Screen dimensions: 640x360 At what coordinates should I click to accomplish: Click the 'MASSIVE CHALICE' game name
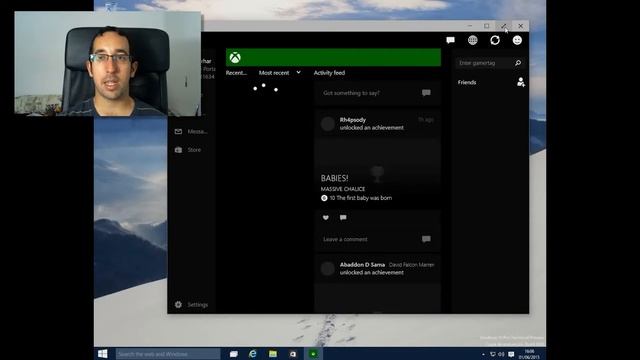pyautogui.click(x=343, y=189)
